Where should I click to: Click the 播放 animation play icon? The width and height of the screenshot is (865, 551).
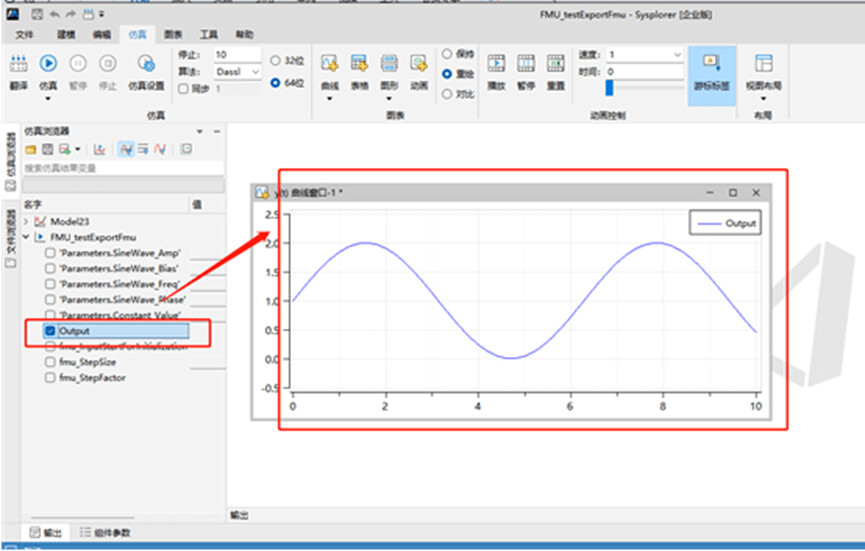[x=496, y=63]
